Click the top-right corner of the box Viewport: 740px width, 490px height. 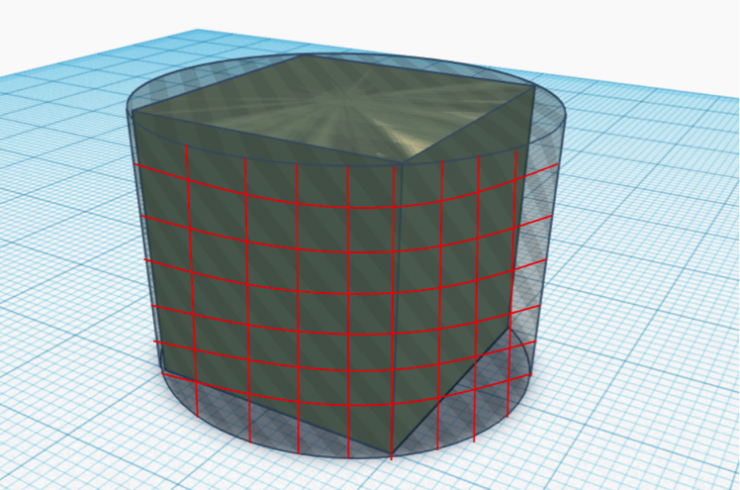tap(531, 87)
